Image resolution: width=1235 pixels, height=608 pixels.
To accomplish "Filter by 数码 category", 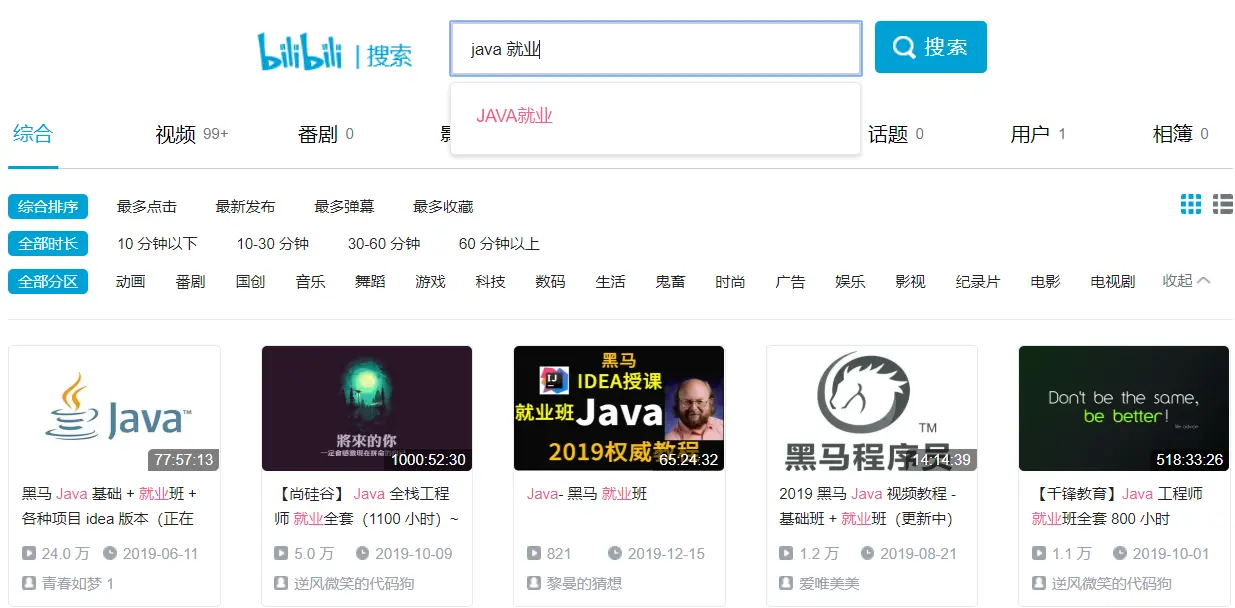I will click(x=551, y=282).
